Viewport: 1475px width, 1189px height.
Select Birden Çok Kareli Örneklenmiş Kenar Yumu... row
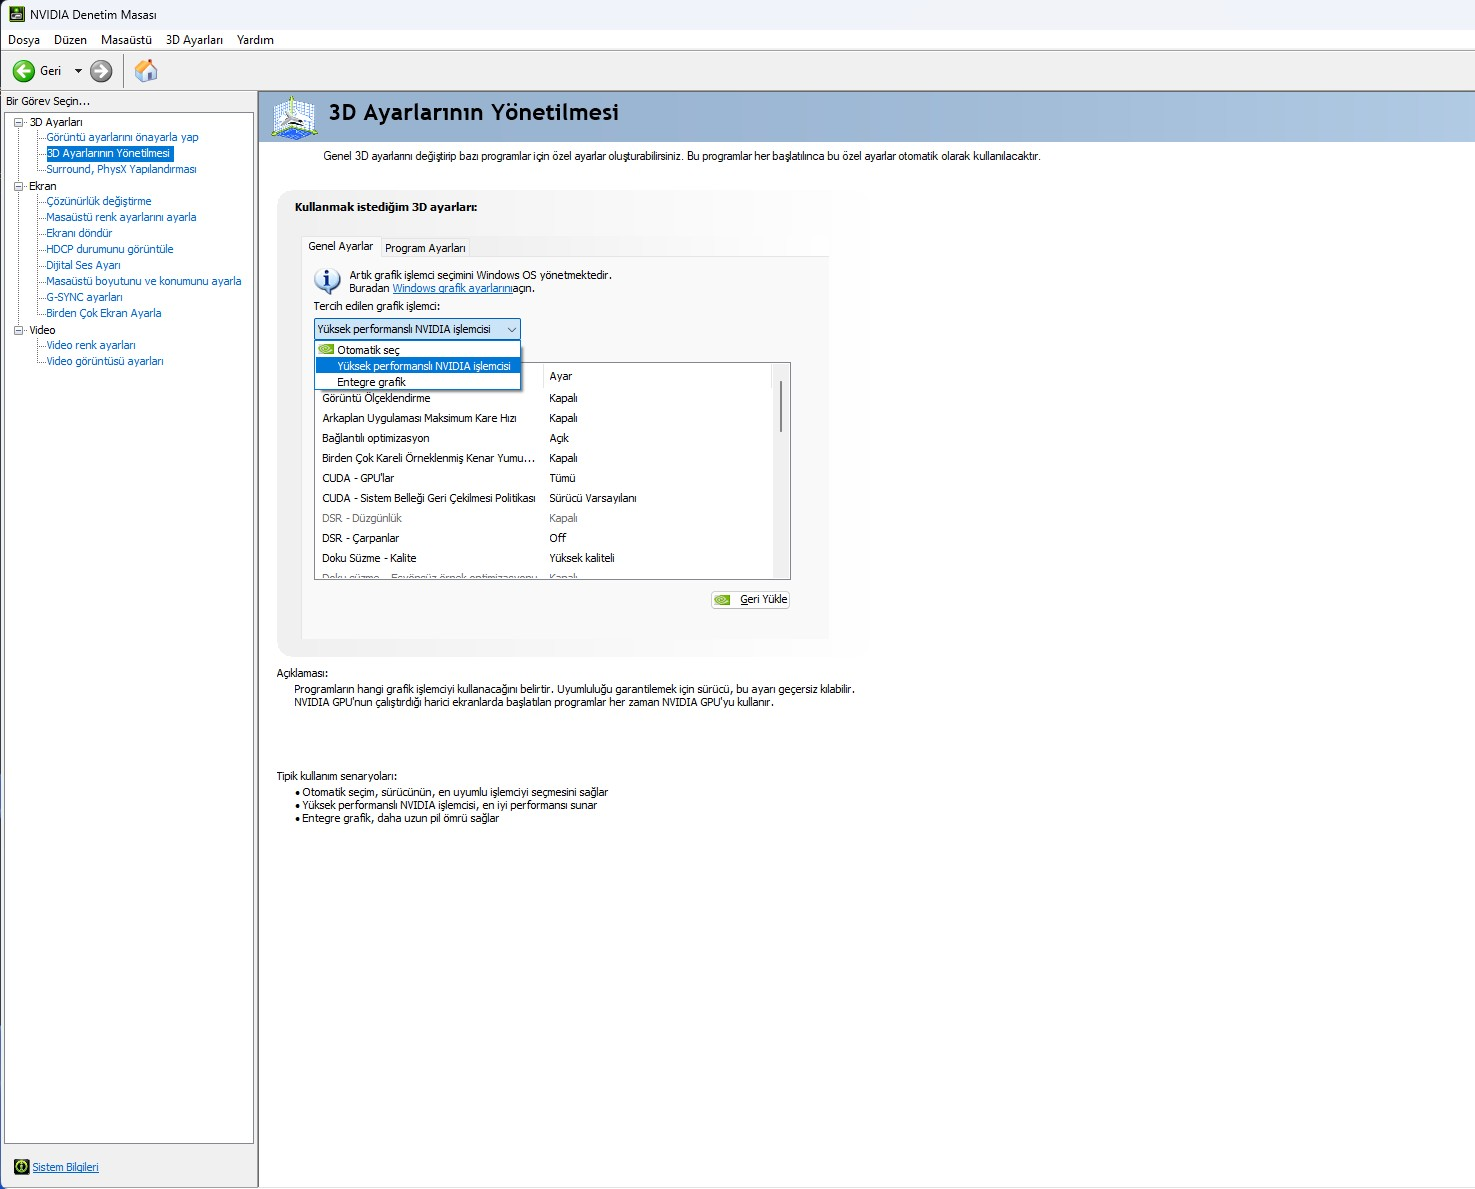coord(544,458)
